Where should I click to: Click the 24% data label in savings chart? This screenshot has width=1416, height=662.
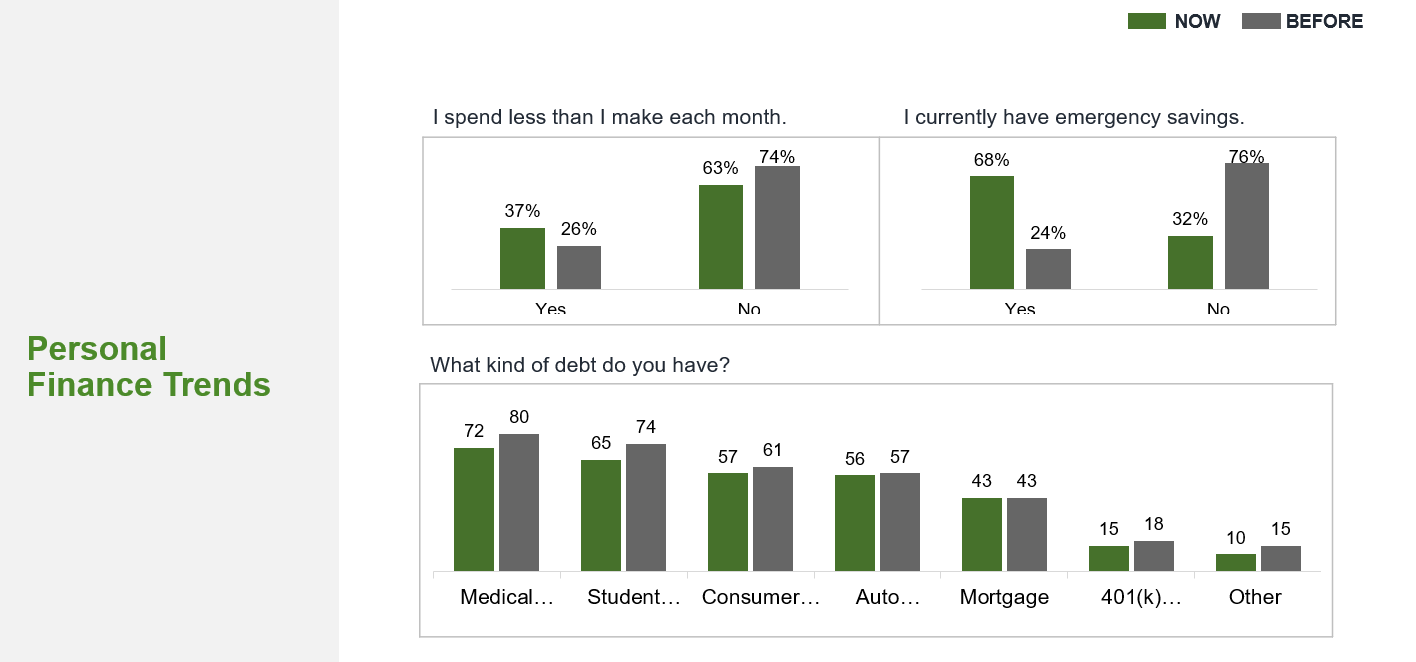click(x=1048, y=233)
